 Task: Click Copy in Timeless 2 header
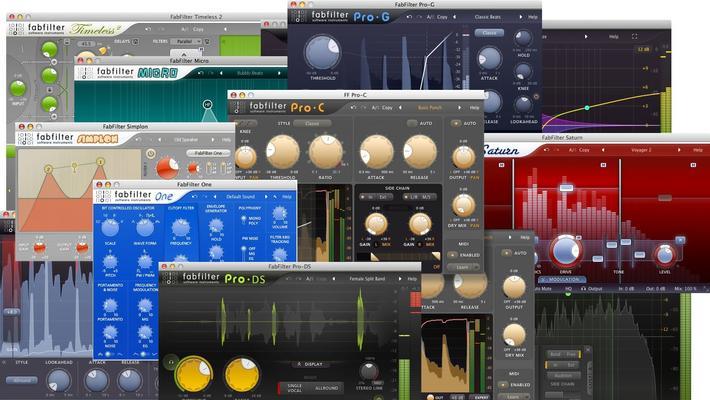click(198, 29)
